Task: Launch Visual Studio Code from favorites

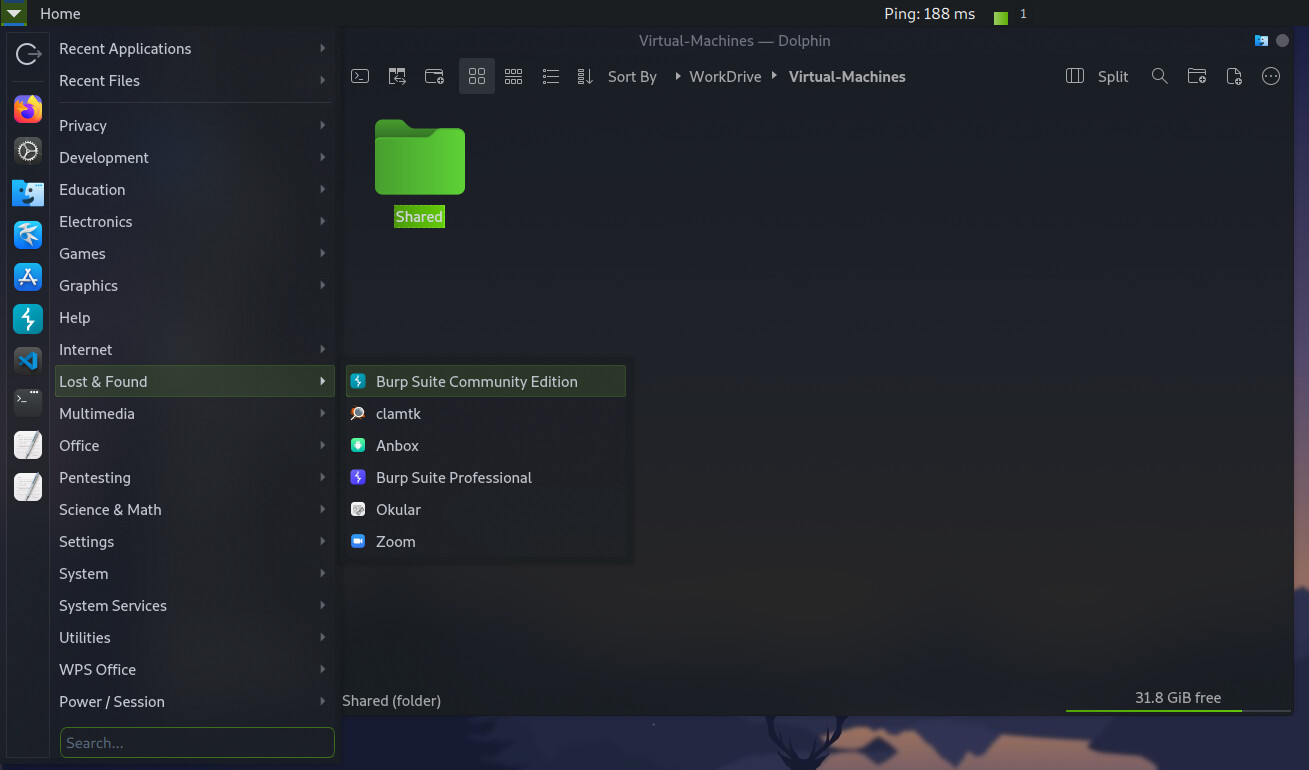Action: click(x=28, y=361)
